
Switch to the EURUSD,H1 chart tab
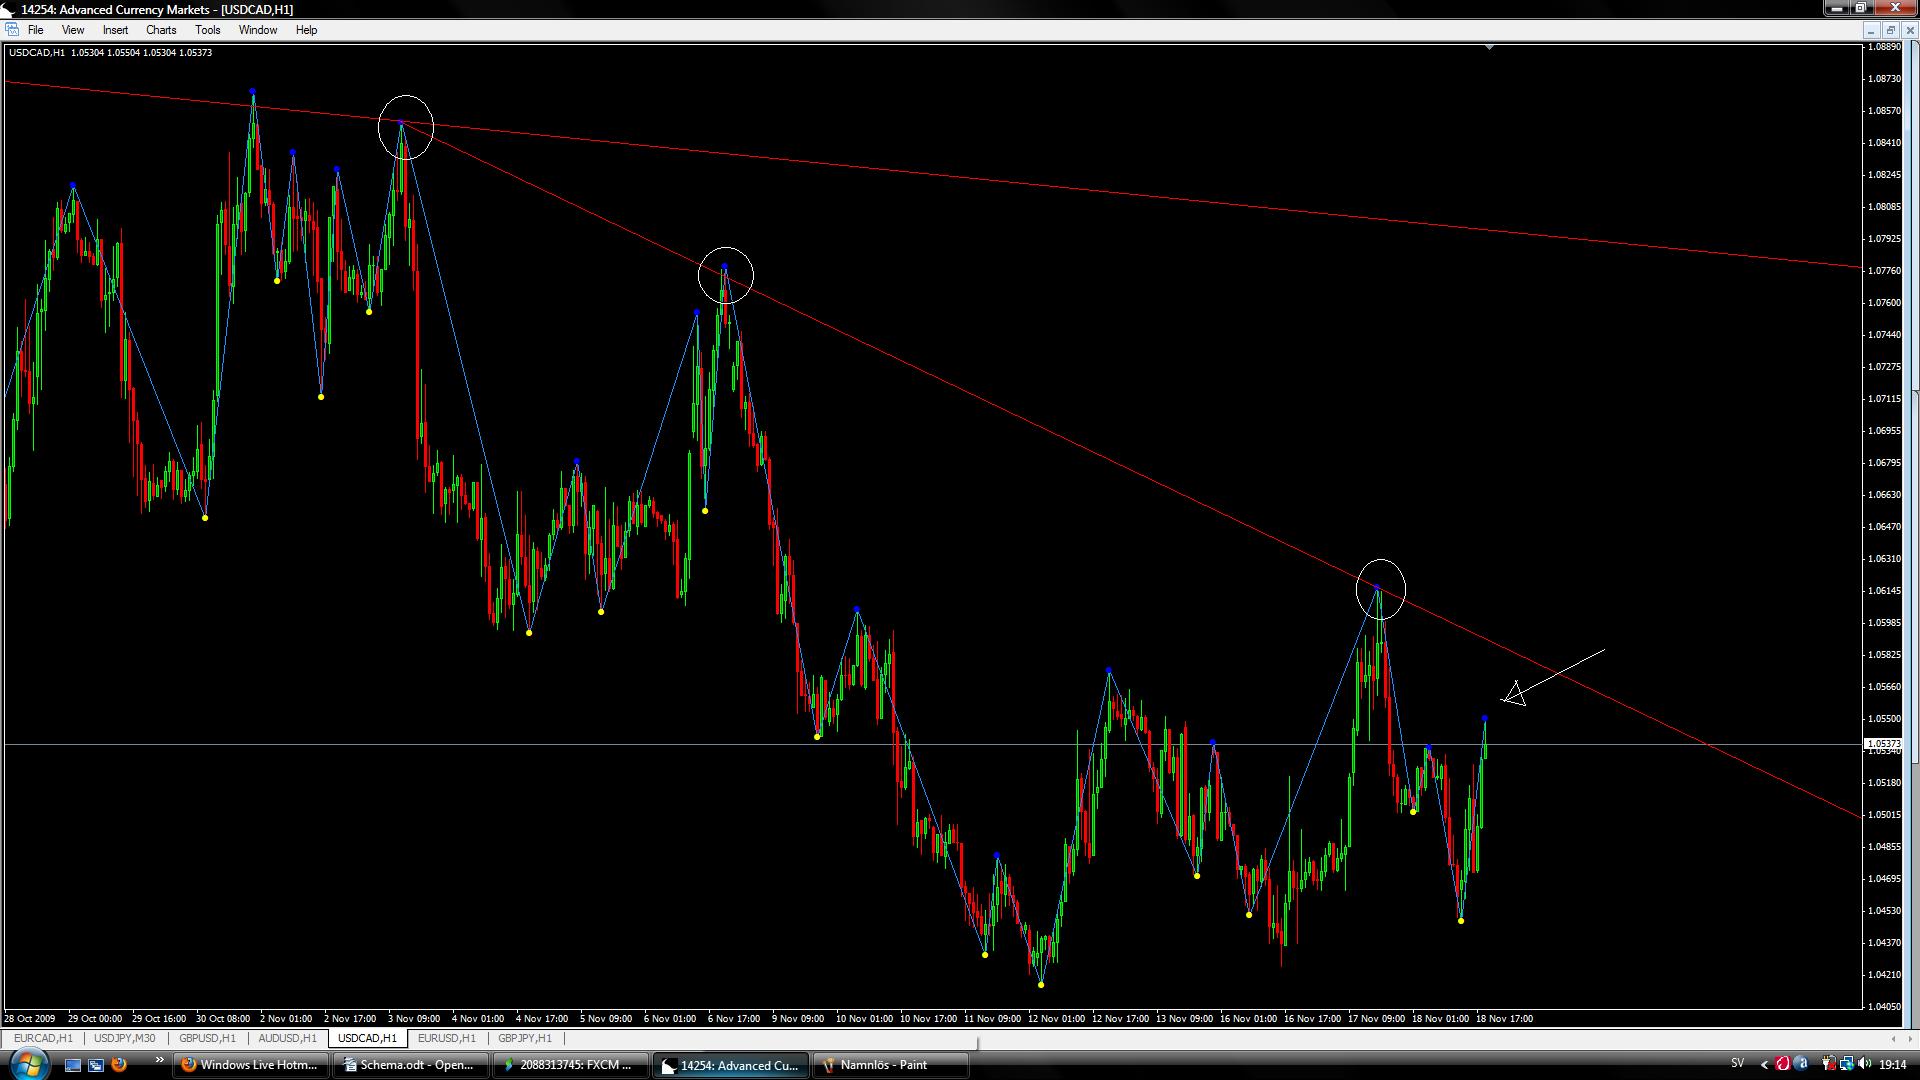pos(446,1038)
